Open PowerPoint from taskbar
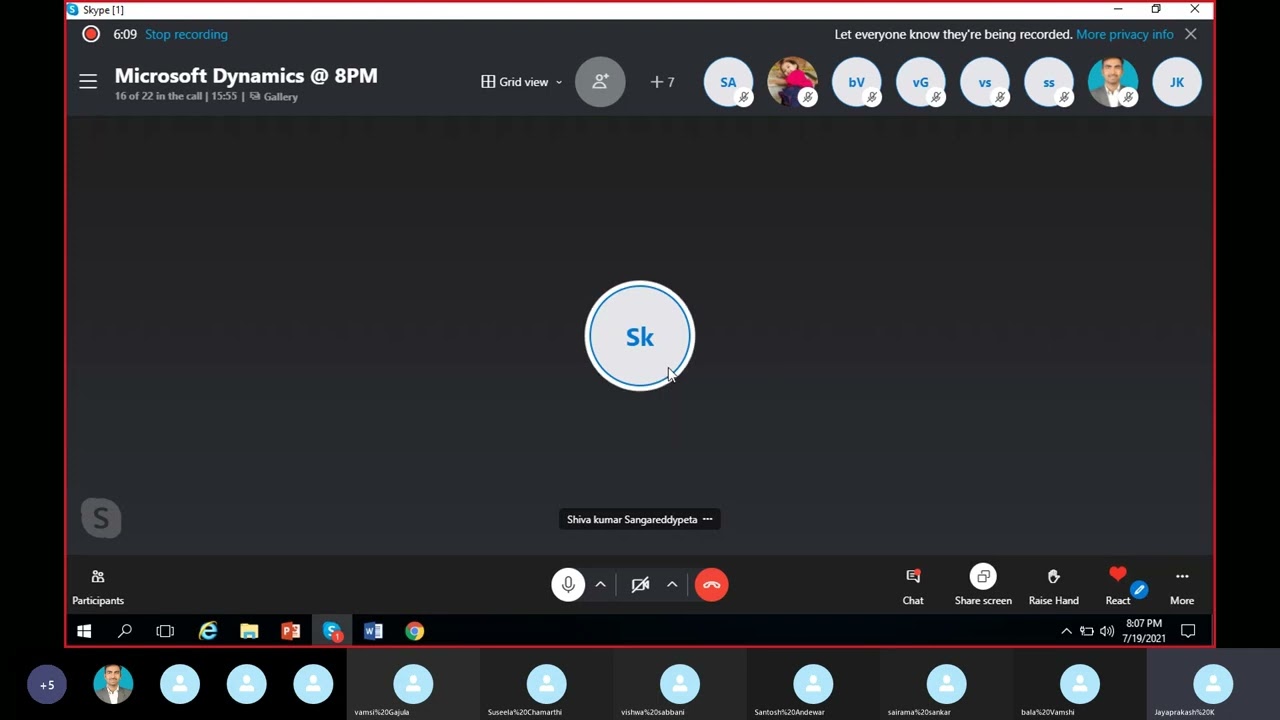This screenshot has height=720, width=1280. coord(290,631)
